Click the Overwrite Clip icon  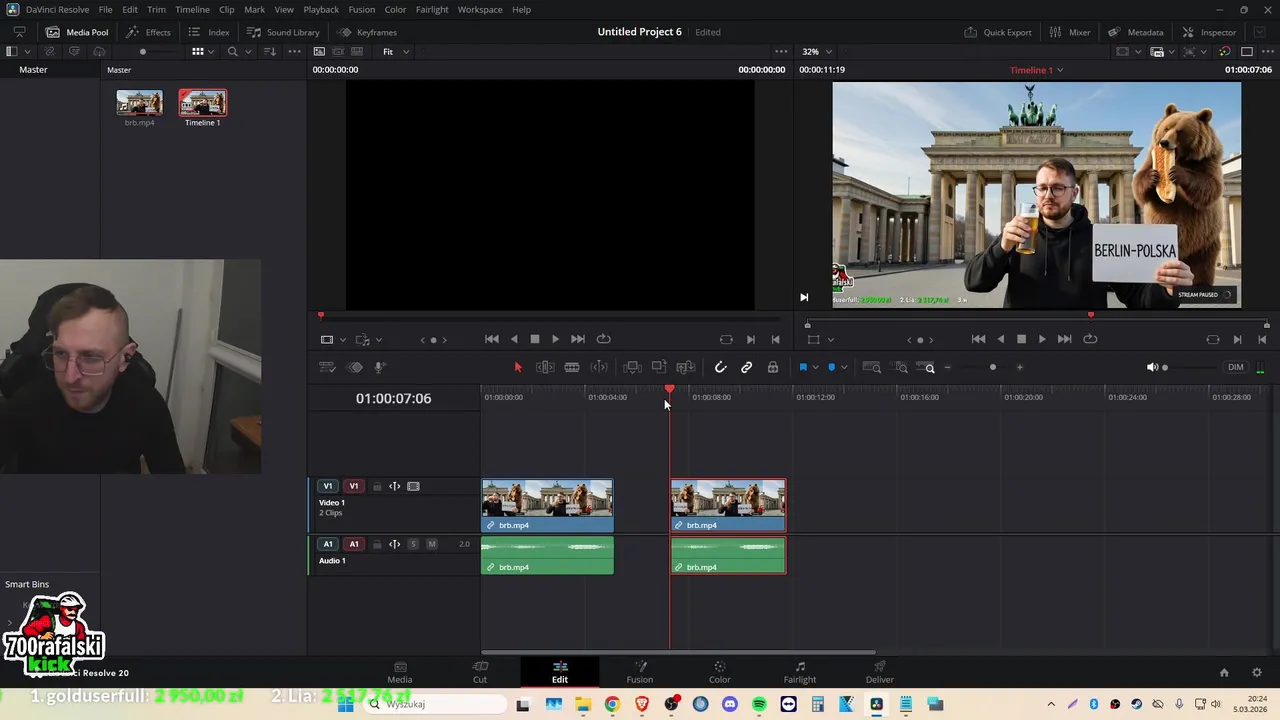(x=659, y=367)
